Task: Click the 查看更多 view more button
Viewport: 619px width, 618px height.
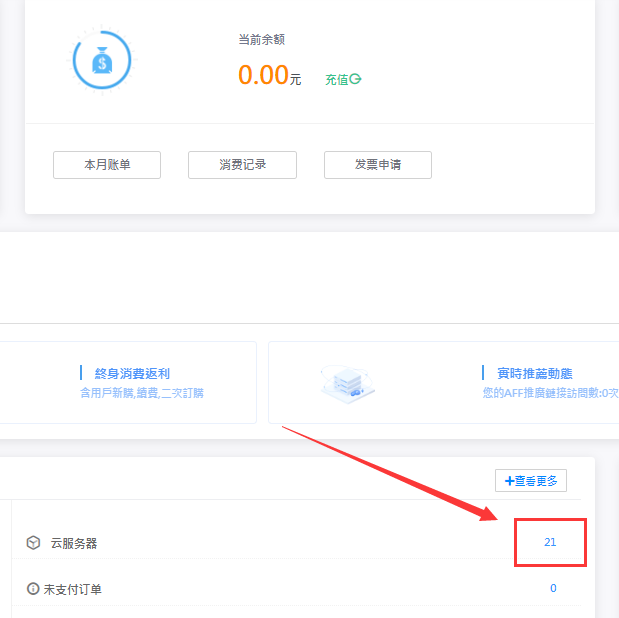Action: coord(531,481)
